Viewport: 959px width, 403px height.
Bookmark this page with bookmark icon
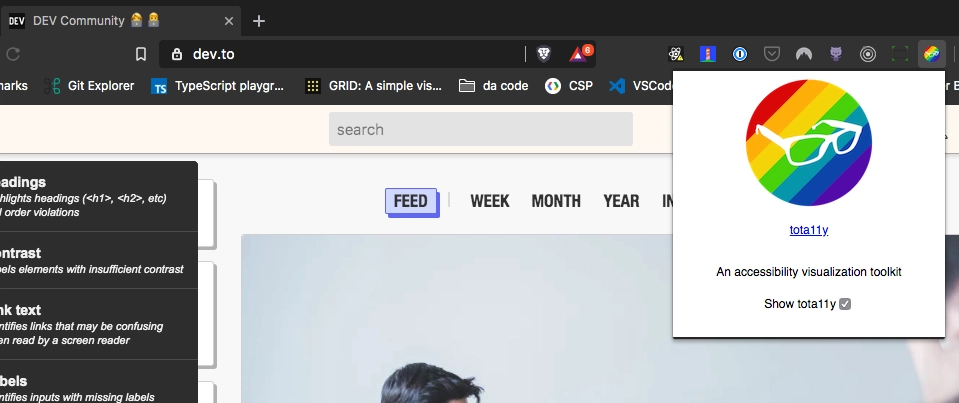coord(141,54)
